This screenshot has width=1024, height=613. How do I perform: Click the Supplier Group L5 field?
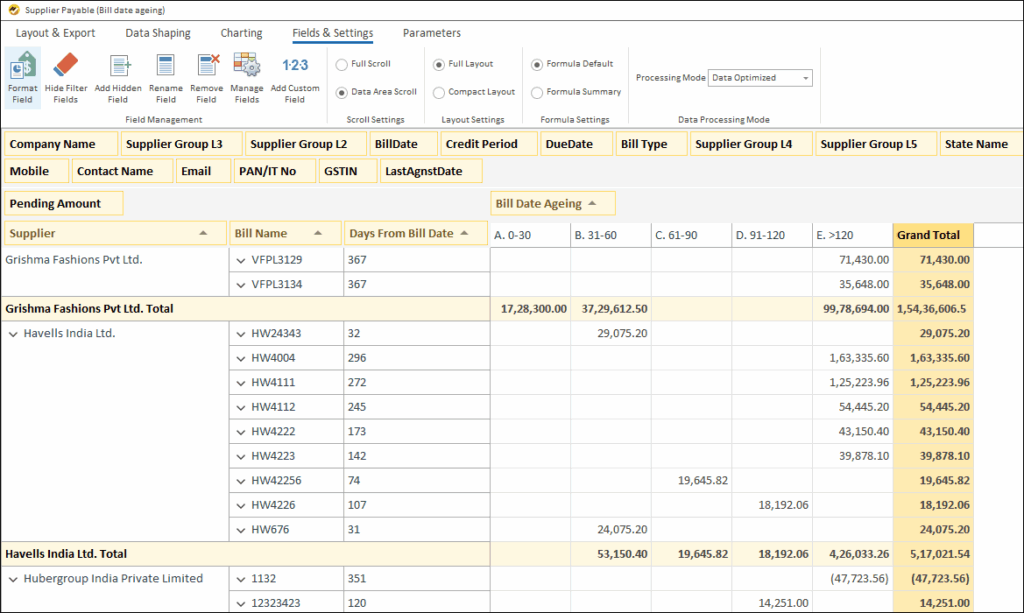(x=876, y=144)
